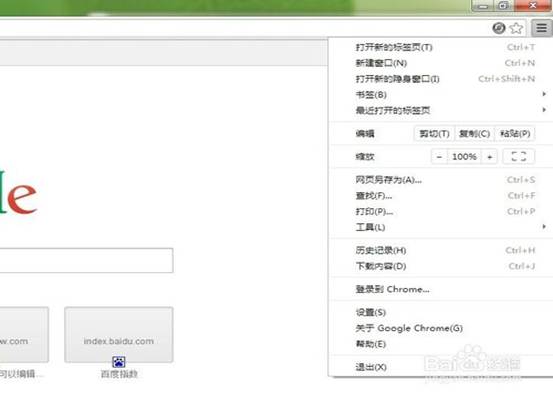Open 设置(S) settings from menu
Screen dimensions: 553x395
440,312
